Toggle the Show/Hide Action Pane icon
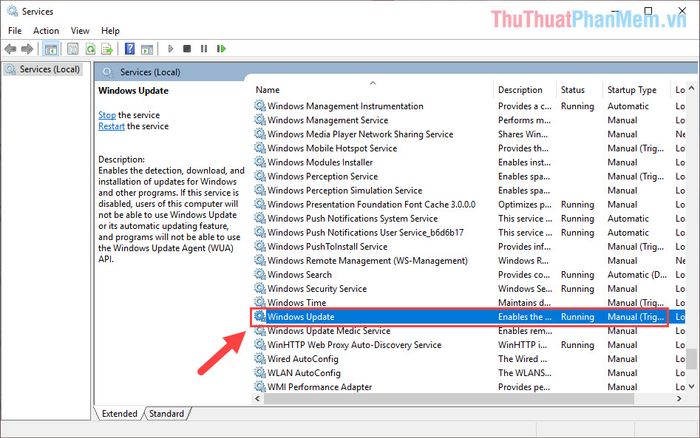The width and height of the screenshot is (700, 438). pyautogui.click(x=147, y=49)
